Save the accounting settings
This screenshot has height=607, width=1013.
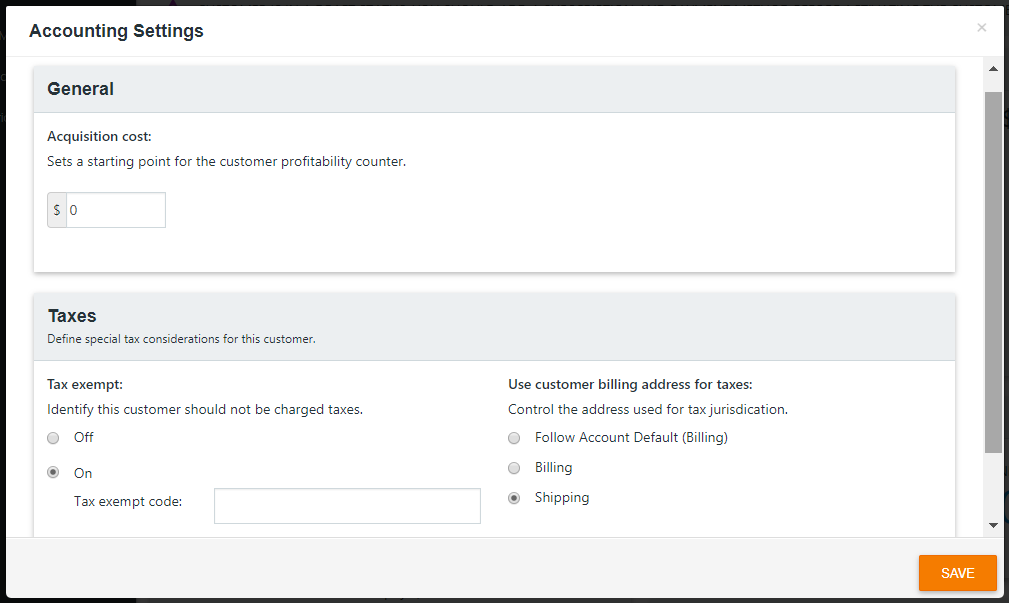[x=957, y=573]
